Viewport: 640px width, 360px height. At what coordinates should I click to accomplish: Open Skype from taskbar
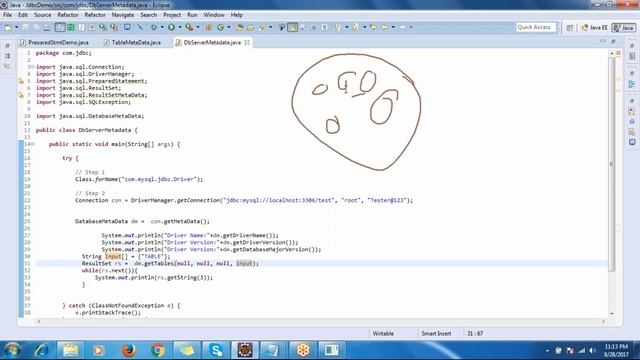pyautogui.click(x=216, y=350)
